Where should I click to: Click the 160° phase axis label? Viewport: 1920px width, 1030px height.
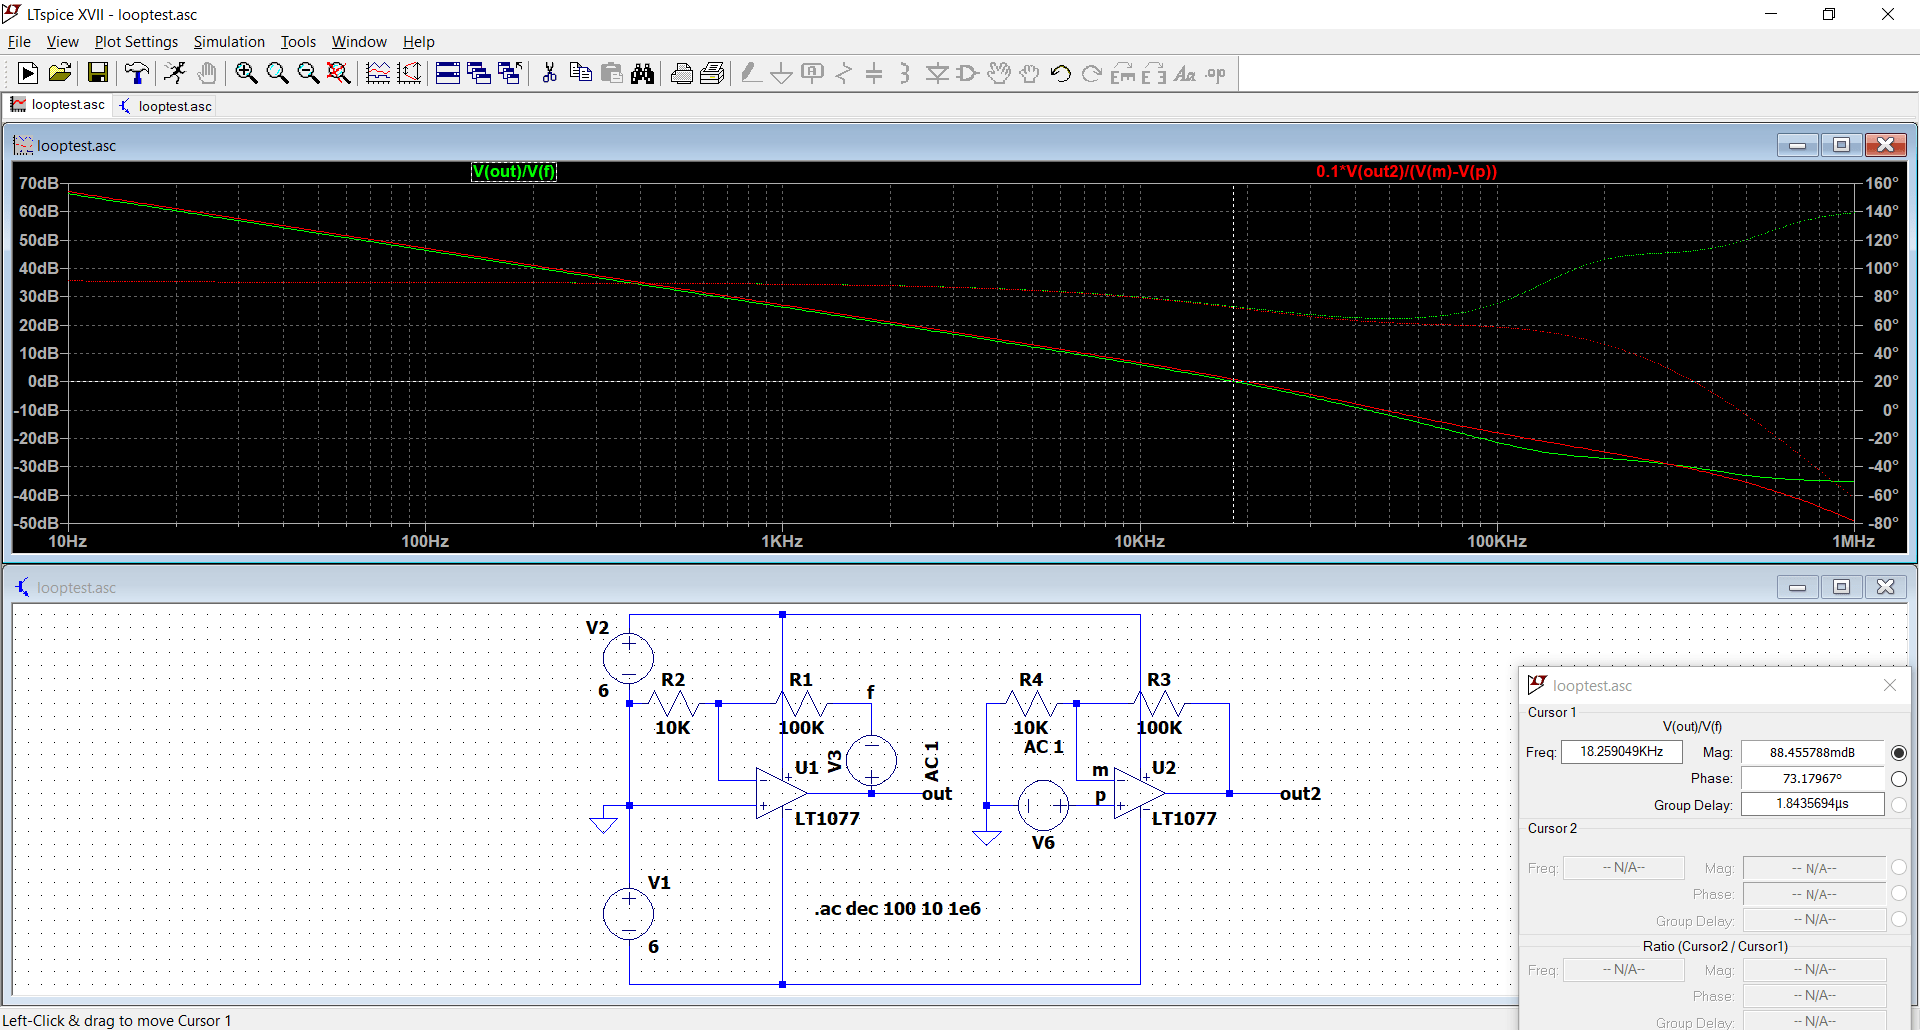pos(1881,183)
